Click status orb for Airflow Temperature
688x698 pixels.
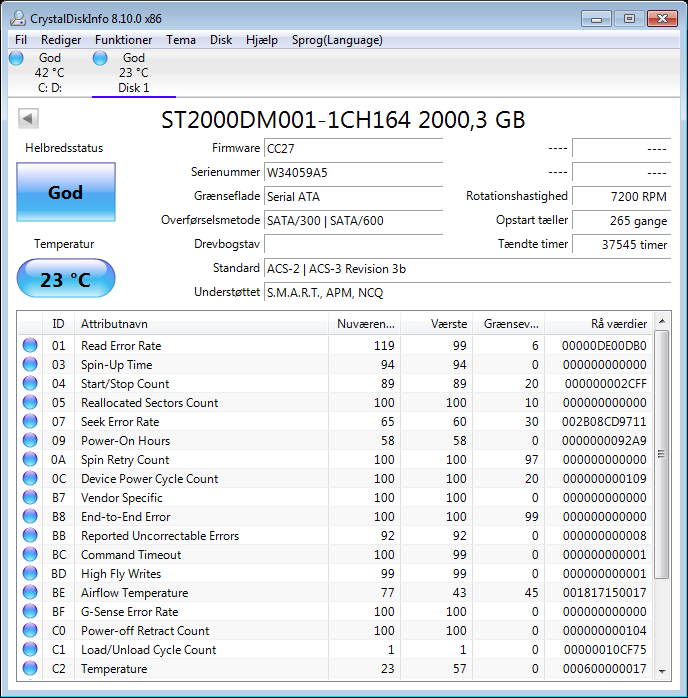click(x=30, y=592)
